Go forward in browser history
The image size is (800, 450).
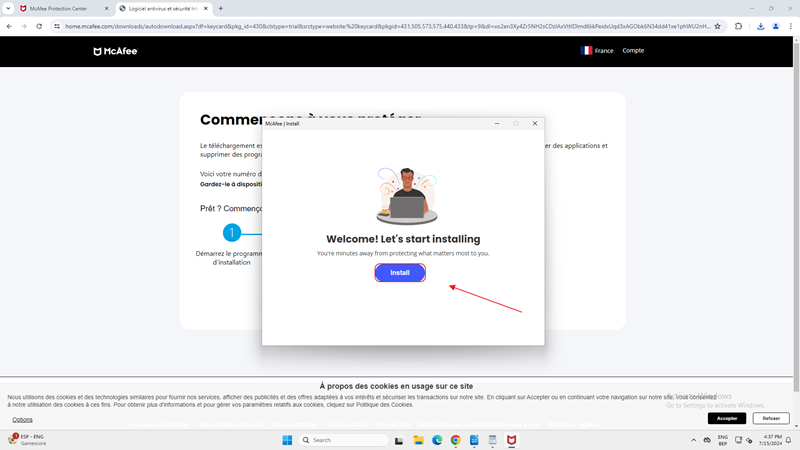(x=24, y=26)
